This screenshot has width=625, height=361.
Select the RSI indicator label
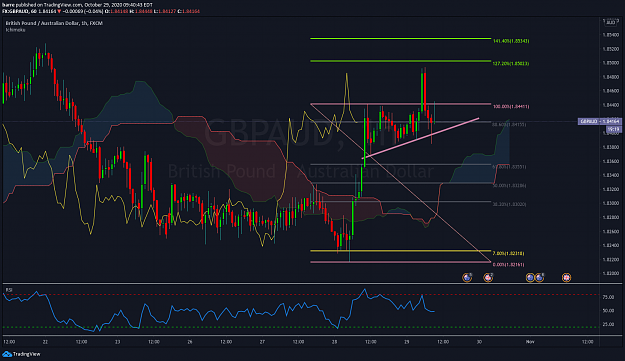pos(9,289)
